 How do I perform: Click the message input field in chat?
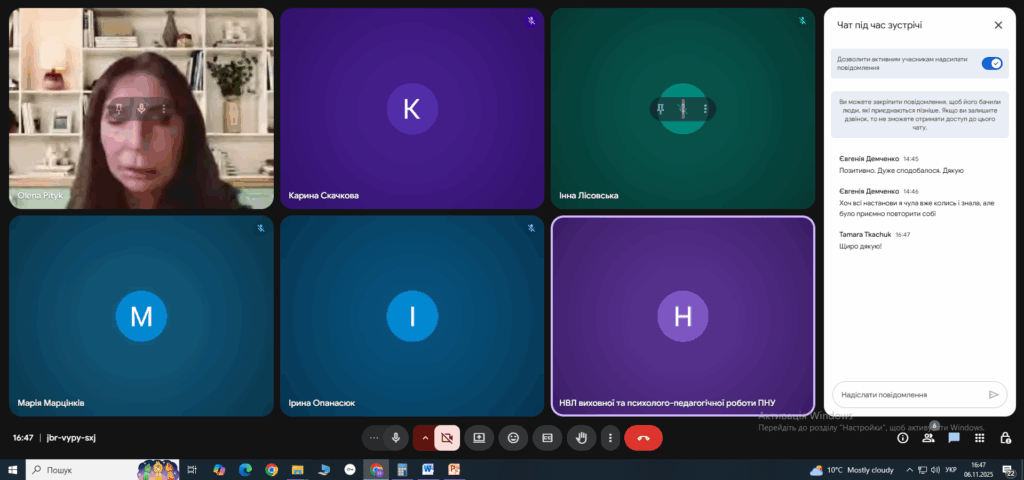(920, 394)
